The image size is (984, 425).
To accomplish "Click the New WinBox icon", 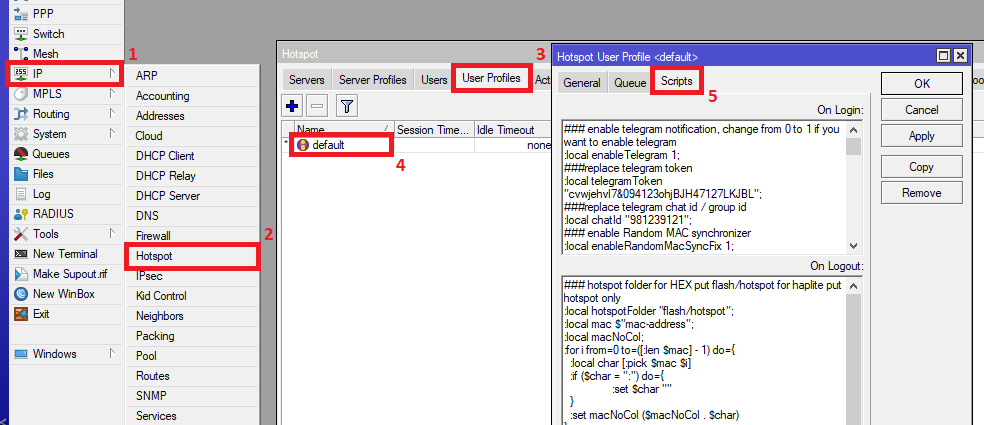I will 21,294.
